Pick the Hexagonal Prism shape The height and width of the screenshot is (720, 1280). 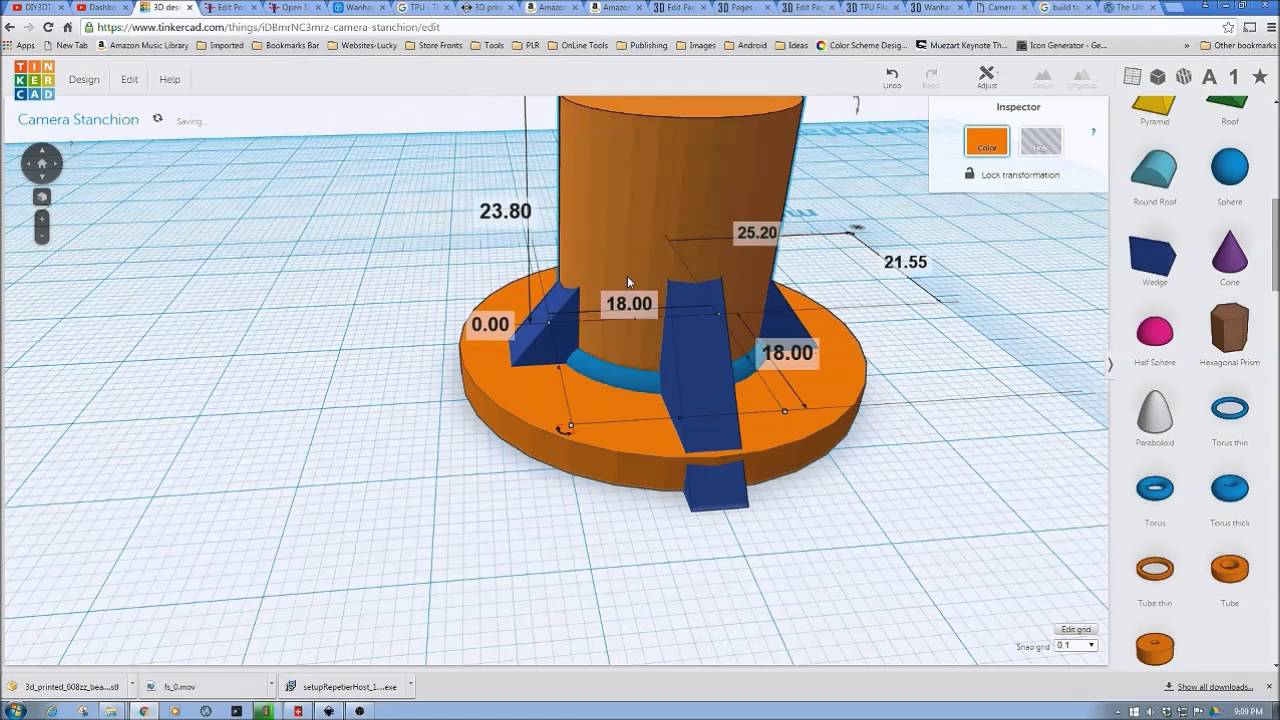tap(1230, 328)
